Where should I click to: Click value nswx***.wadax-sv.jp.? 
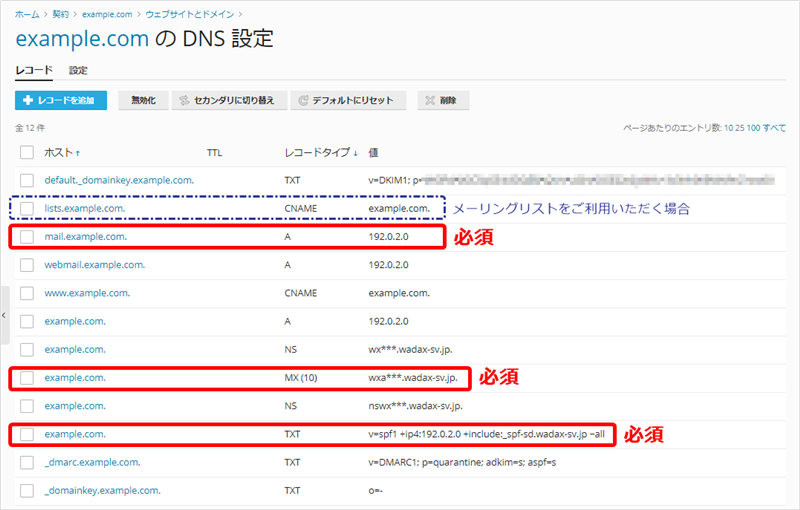point(415,406)
